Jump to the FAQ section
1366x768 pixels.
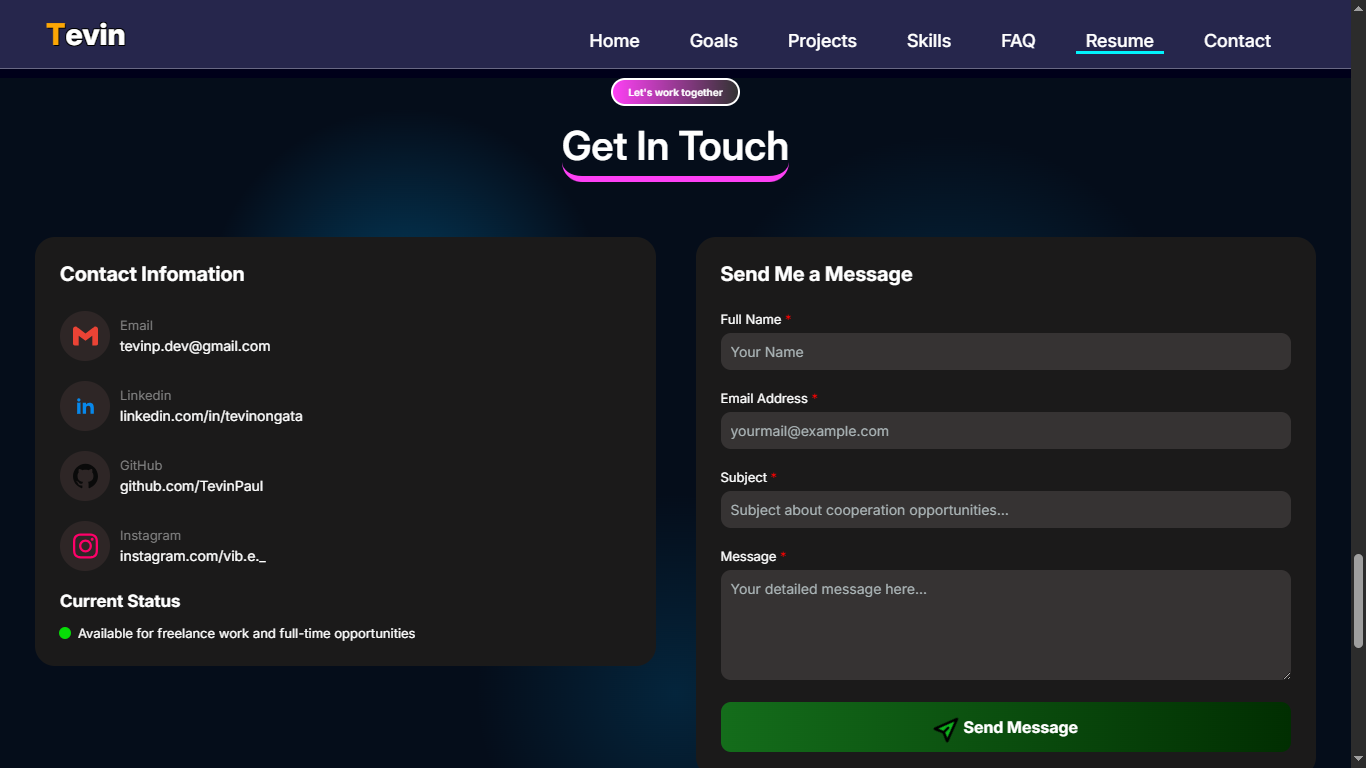click(1018, 41)
